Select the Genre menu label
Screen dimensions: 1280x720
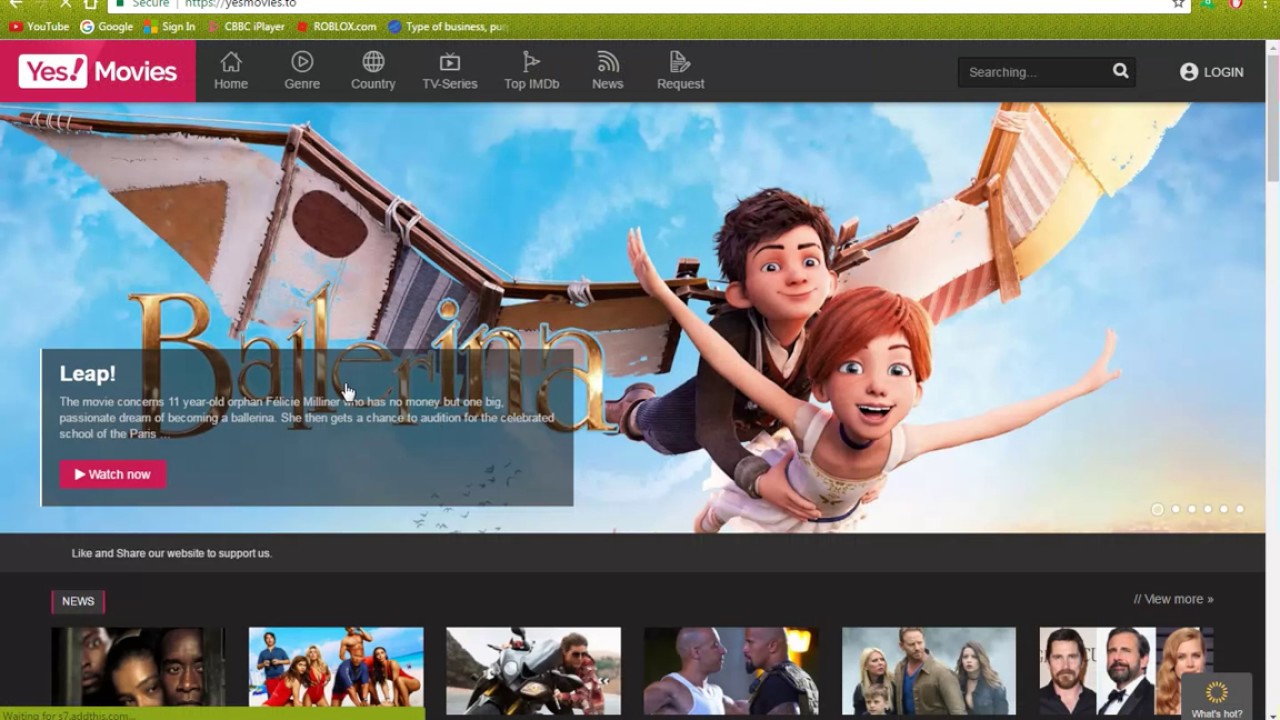302,84
